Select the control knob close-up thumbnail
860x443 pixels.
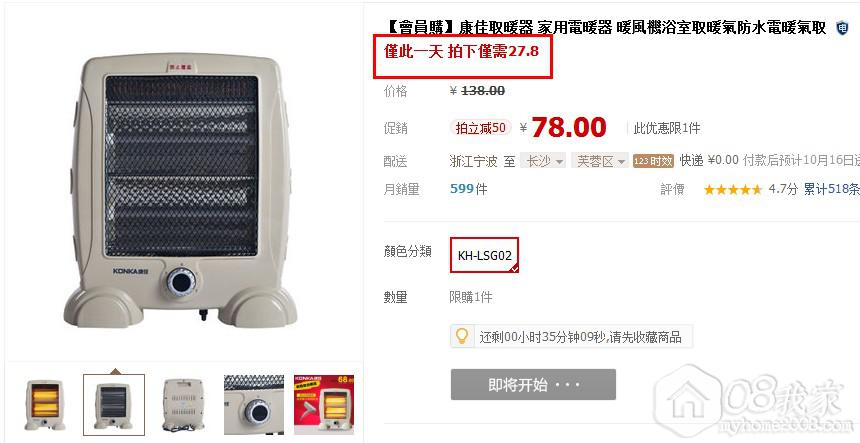(254, 405)
